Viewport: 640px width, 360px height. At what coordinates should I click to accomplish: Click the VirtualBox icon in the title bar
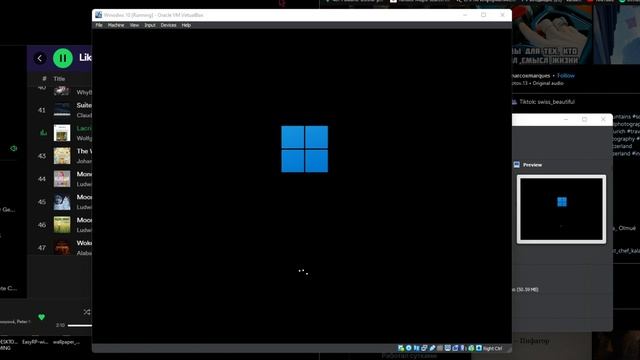(x=98, y=15)
